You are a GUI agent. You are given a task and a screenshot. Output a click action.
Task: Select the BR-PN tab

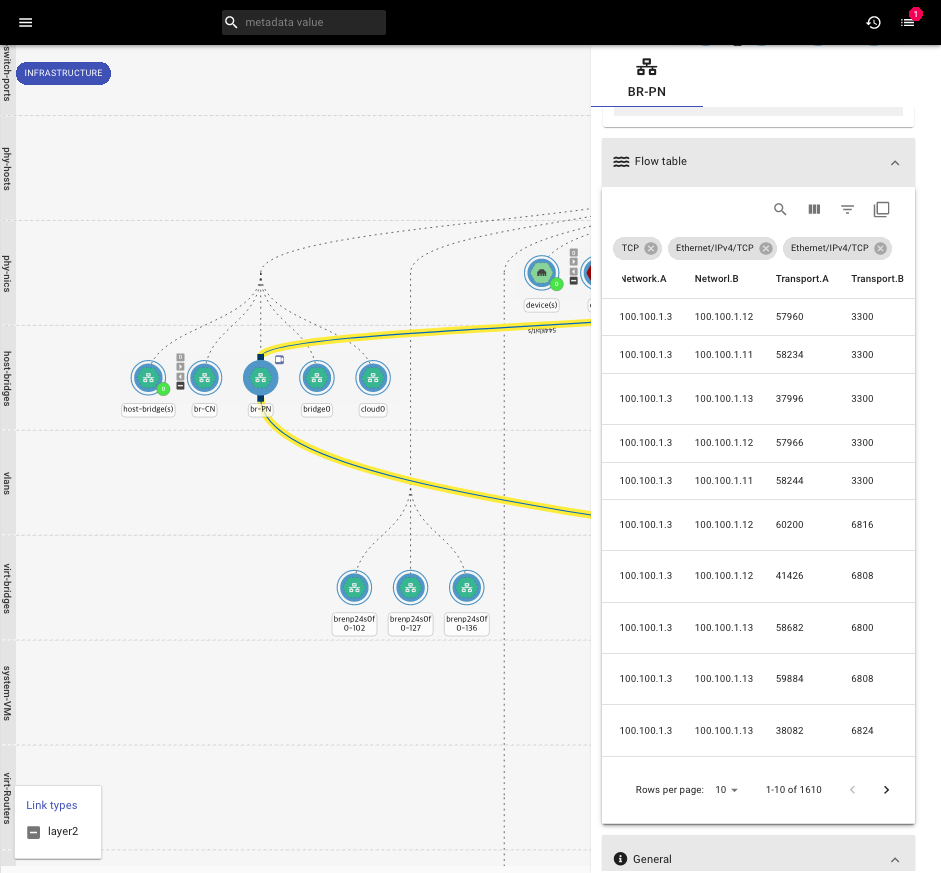[646, 77]
